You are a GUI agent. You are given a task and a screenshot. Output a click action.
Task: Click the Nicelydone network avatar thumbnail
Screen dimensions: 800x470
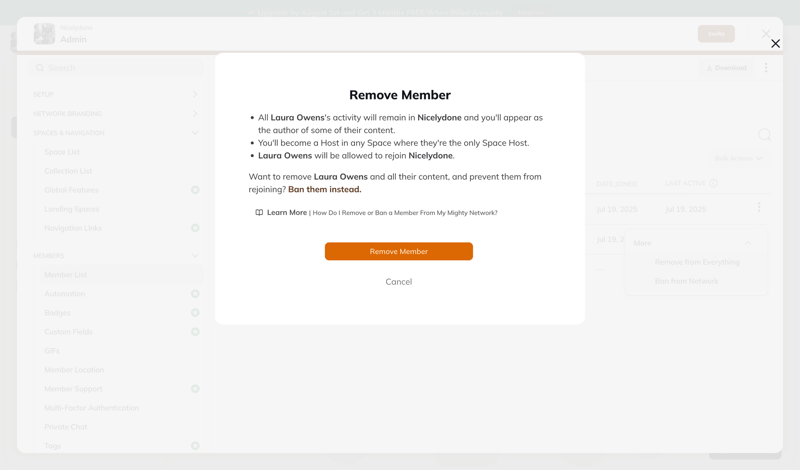coord(44,34)
